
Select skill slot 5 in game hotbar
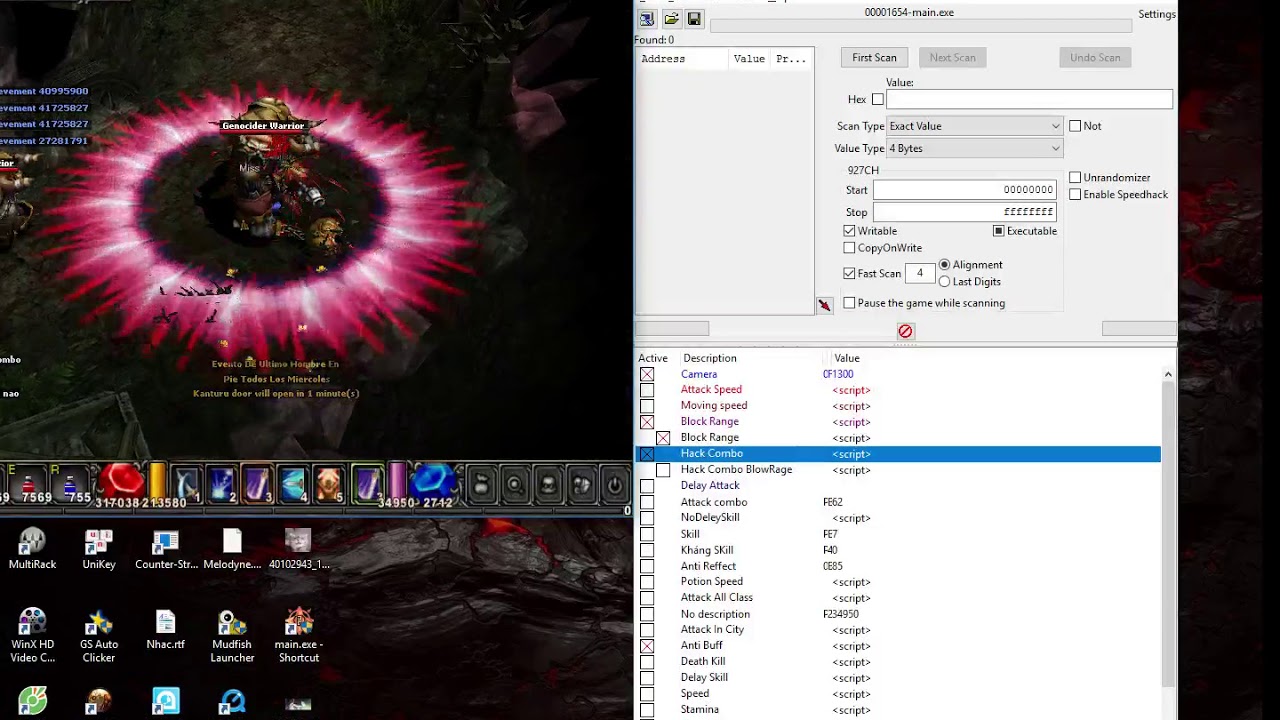[329, 485]
